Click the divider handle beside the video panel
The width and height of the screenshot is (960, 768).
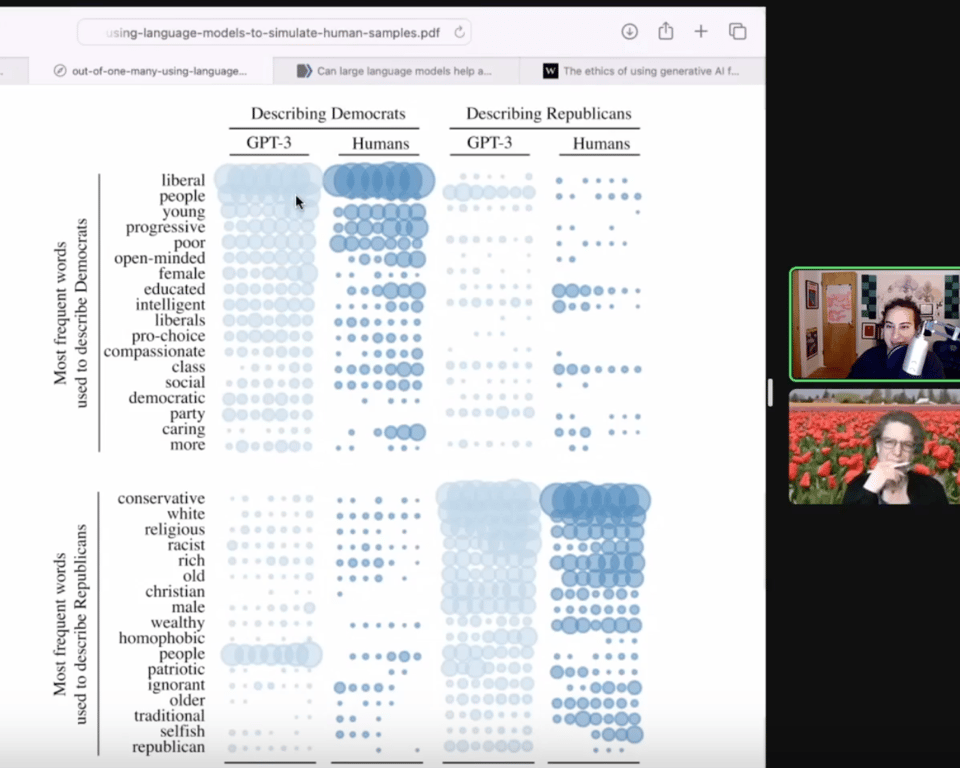coord(770,392)
